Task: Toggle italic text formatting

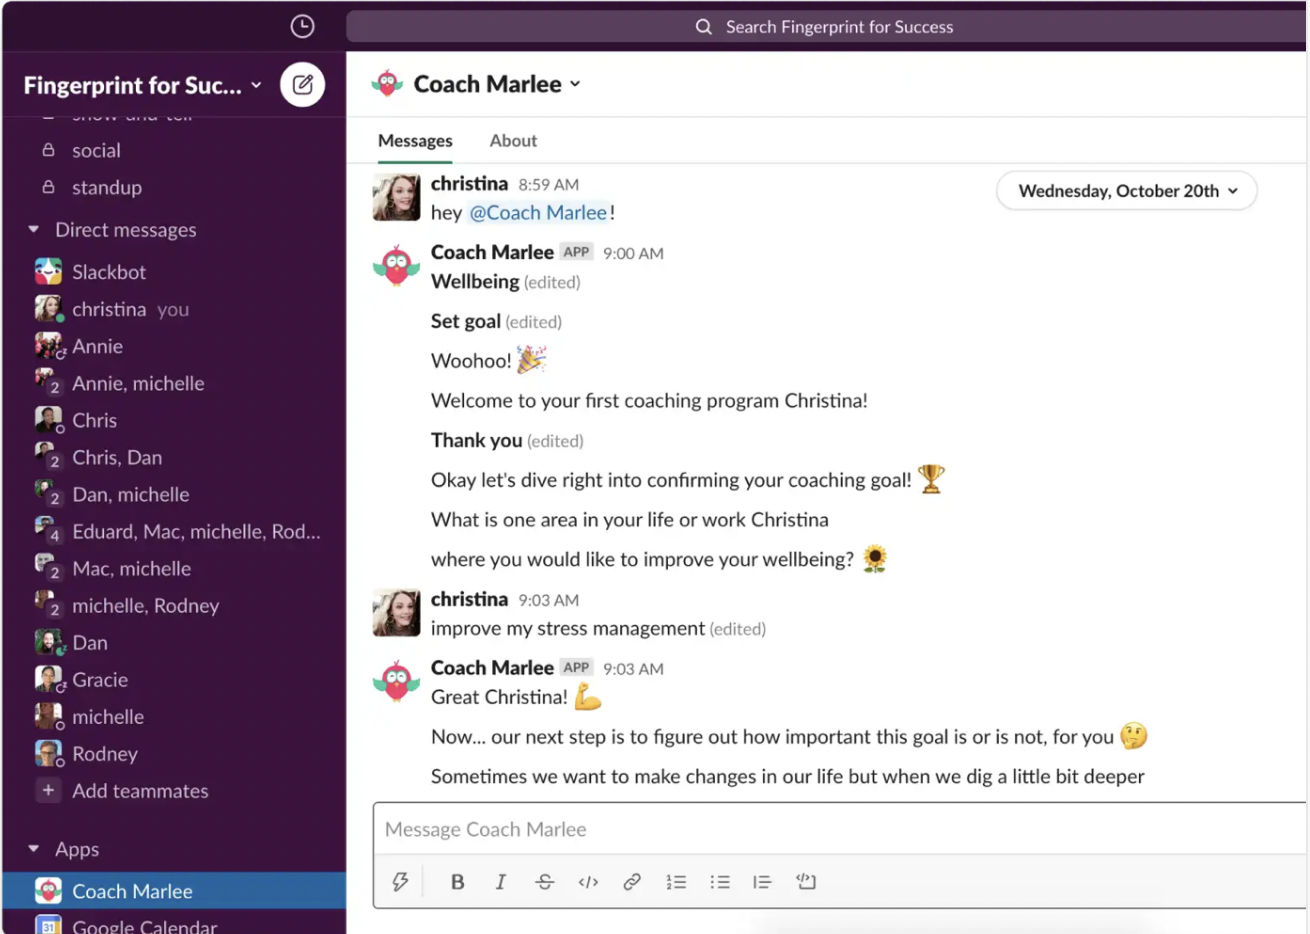Action: [501, 882]
